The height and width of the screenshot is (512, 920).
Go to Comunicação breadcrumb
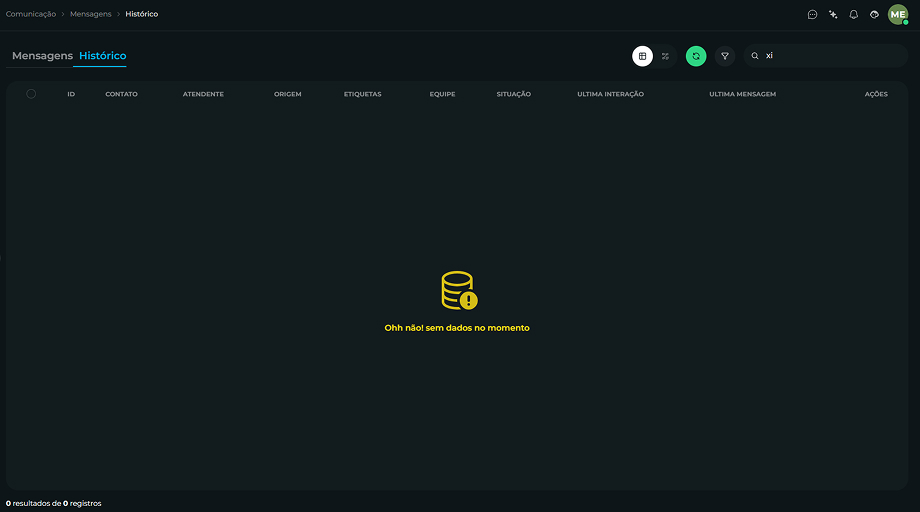tap(31, 14)
